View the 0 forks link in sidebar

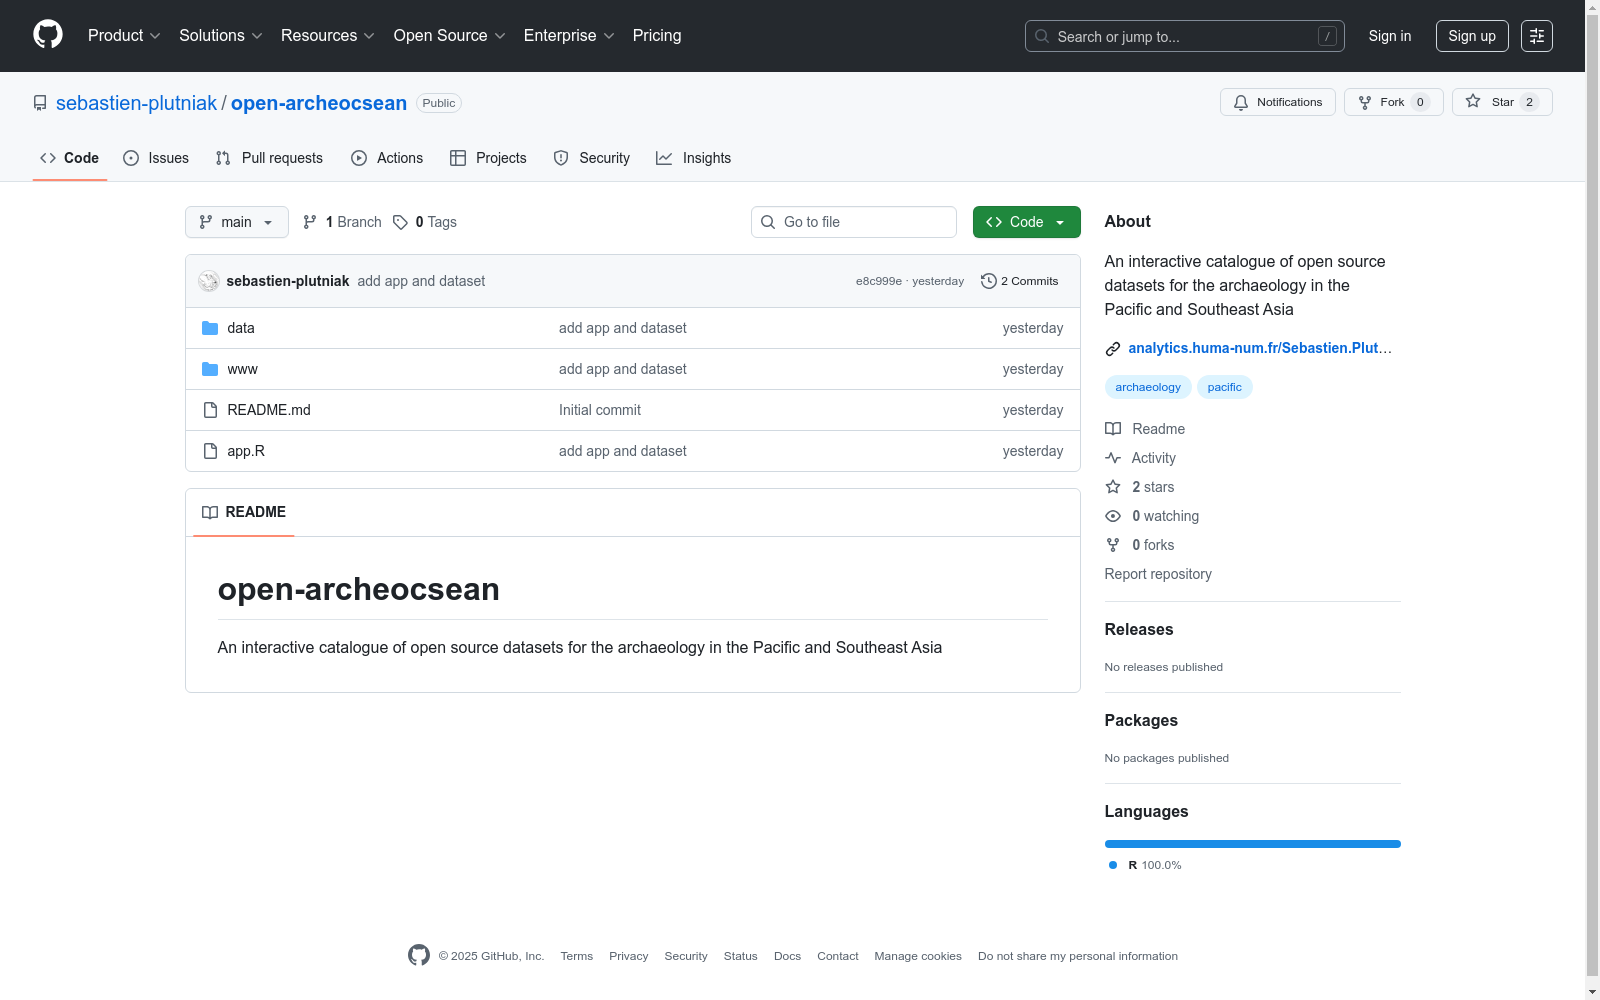(x=1140, y=545)
